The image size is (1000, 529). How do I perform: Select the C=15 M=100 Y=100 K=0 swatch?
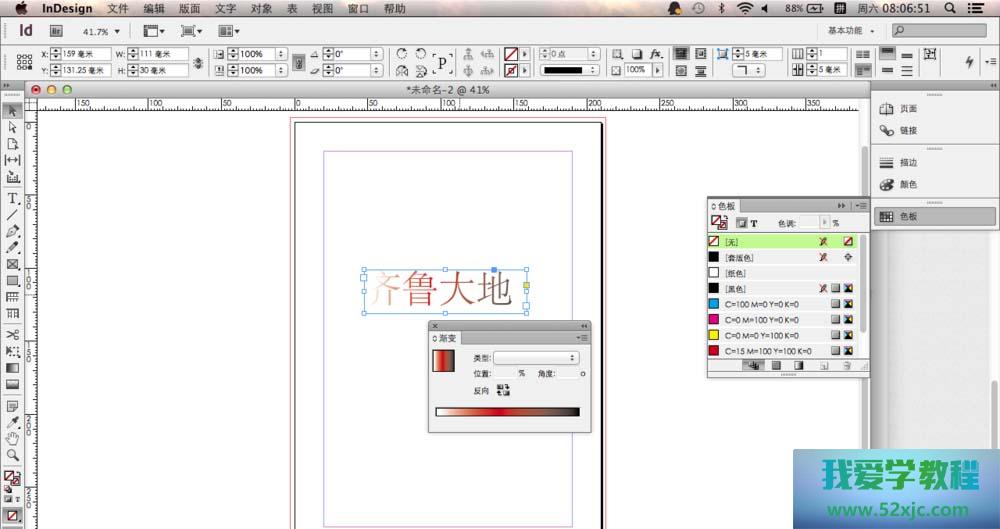point(768,351)
